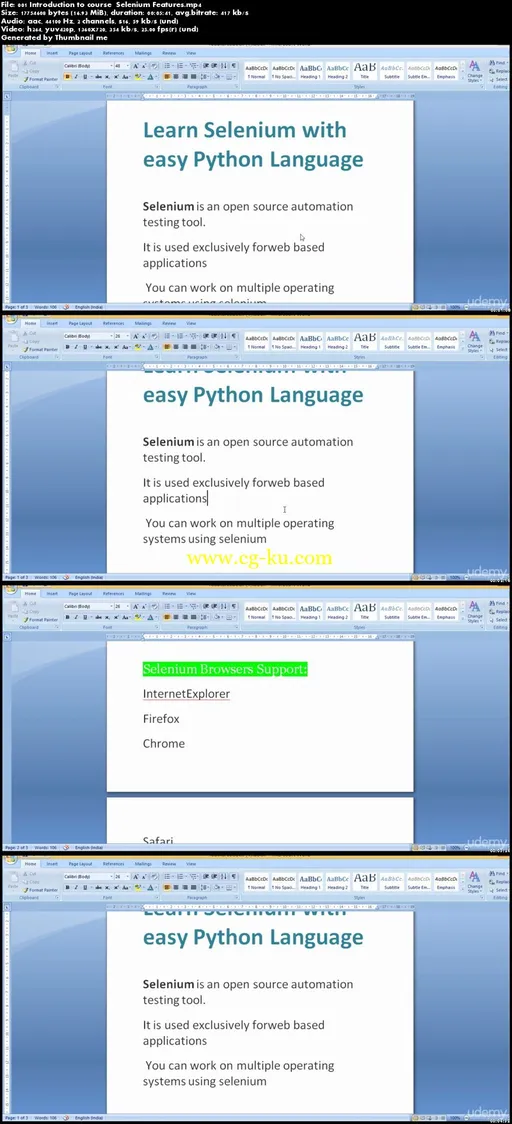
Task: Click Grow Font in the font-size-48 frame
Action: [x=136, y=66]
